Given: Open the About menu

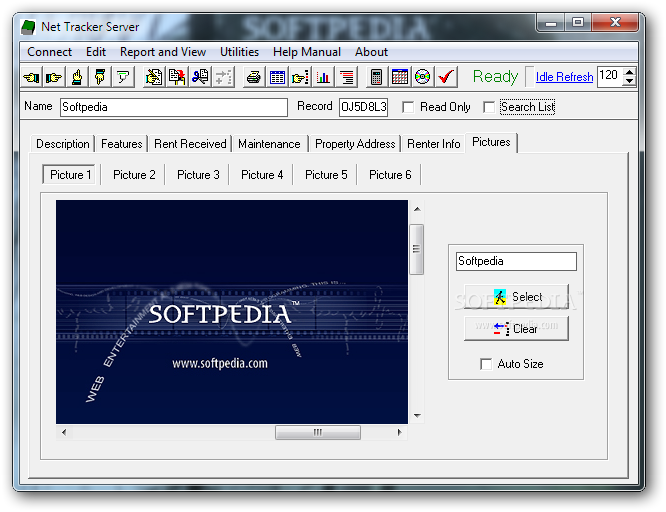Looking at the screenshot, I should [x=371, y=52].
